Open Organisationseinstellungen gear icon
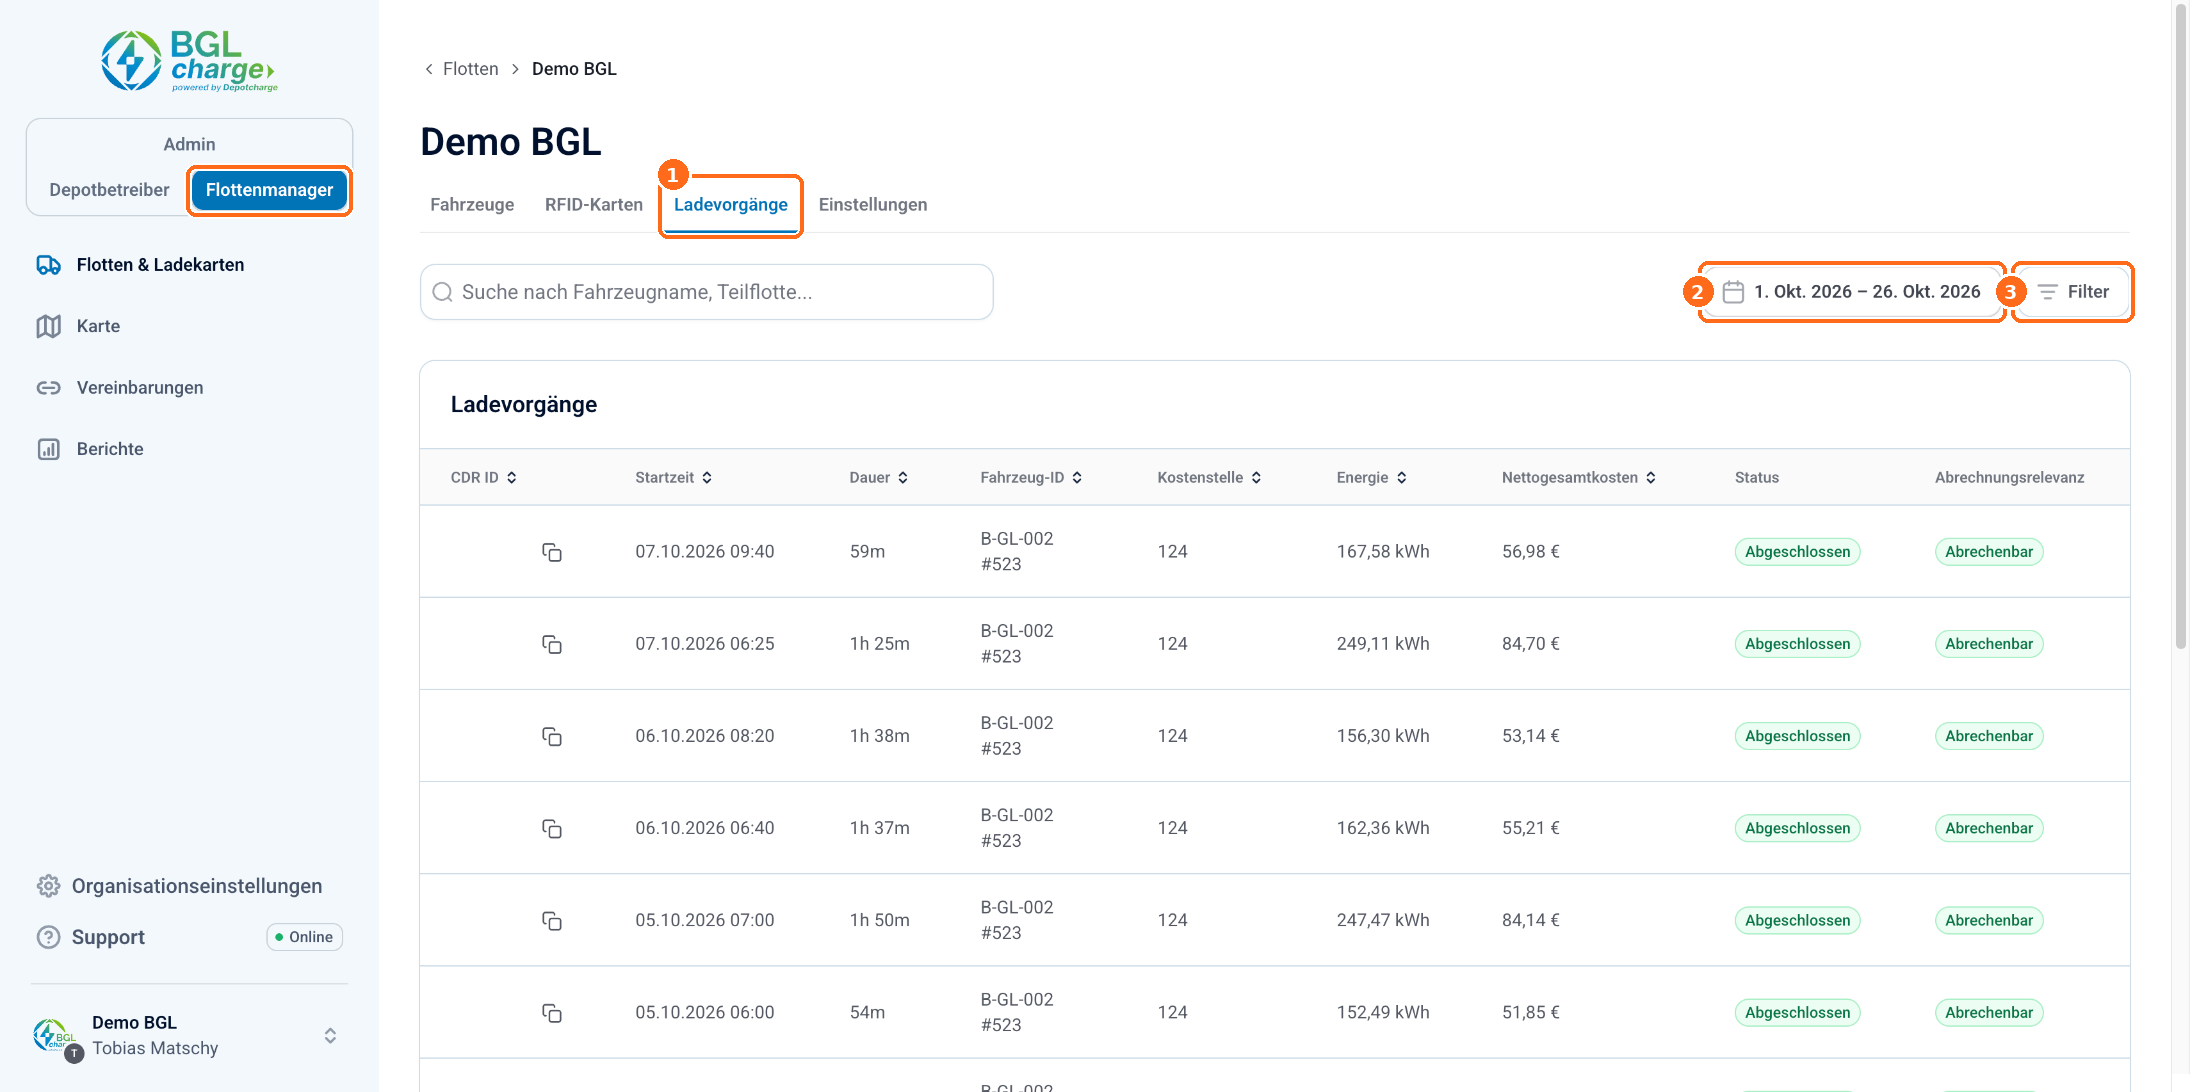2190x1092 pixels. (x=48, y=886)
